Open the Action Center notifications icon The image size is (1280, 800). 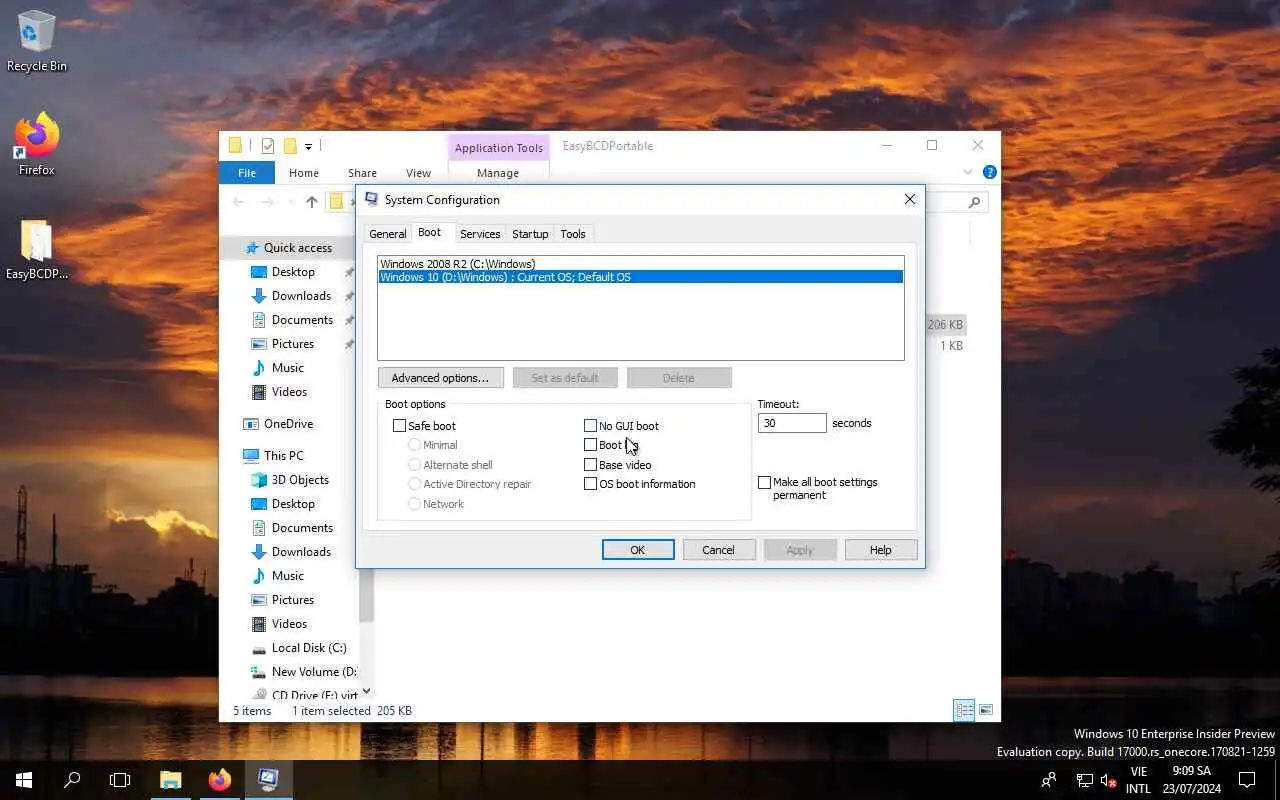point(1247,780)
